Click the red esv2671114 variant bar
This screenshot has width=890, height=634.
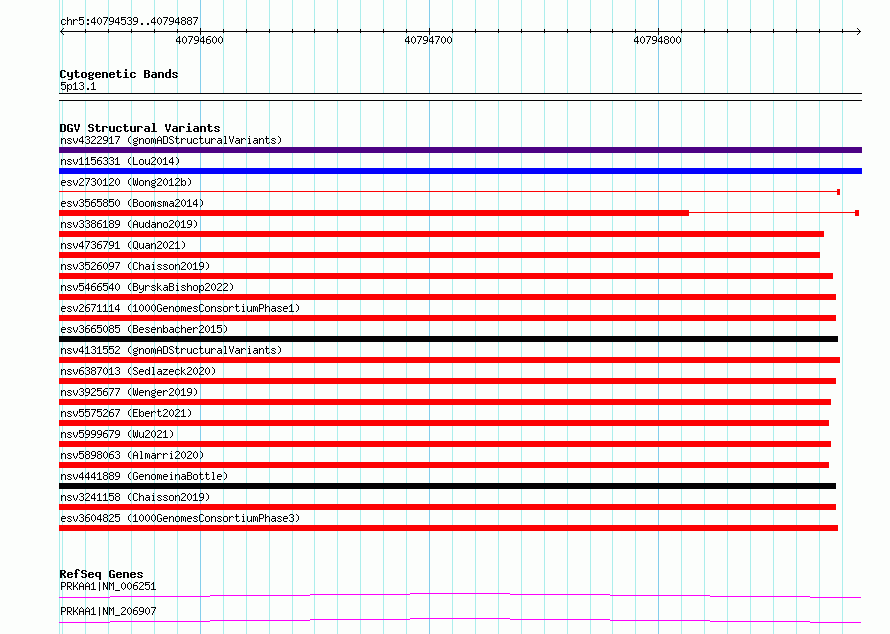click(x=447, y=318)
